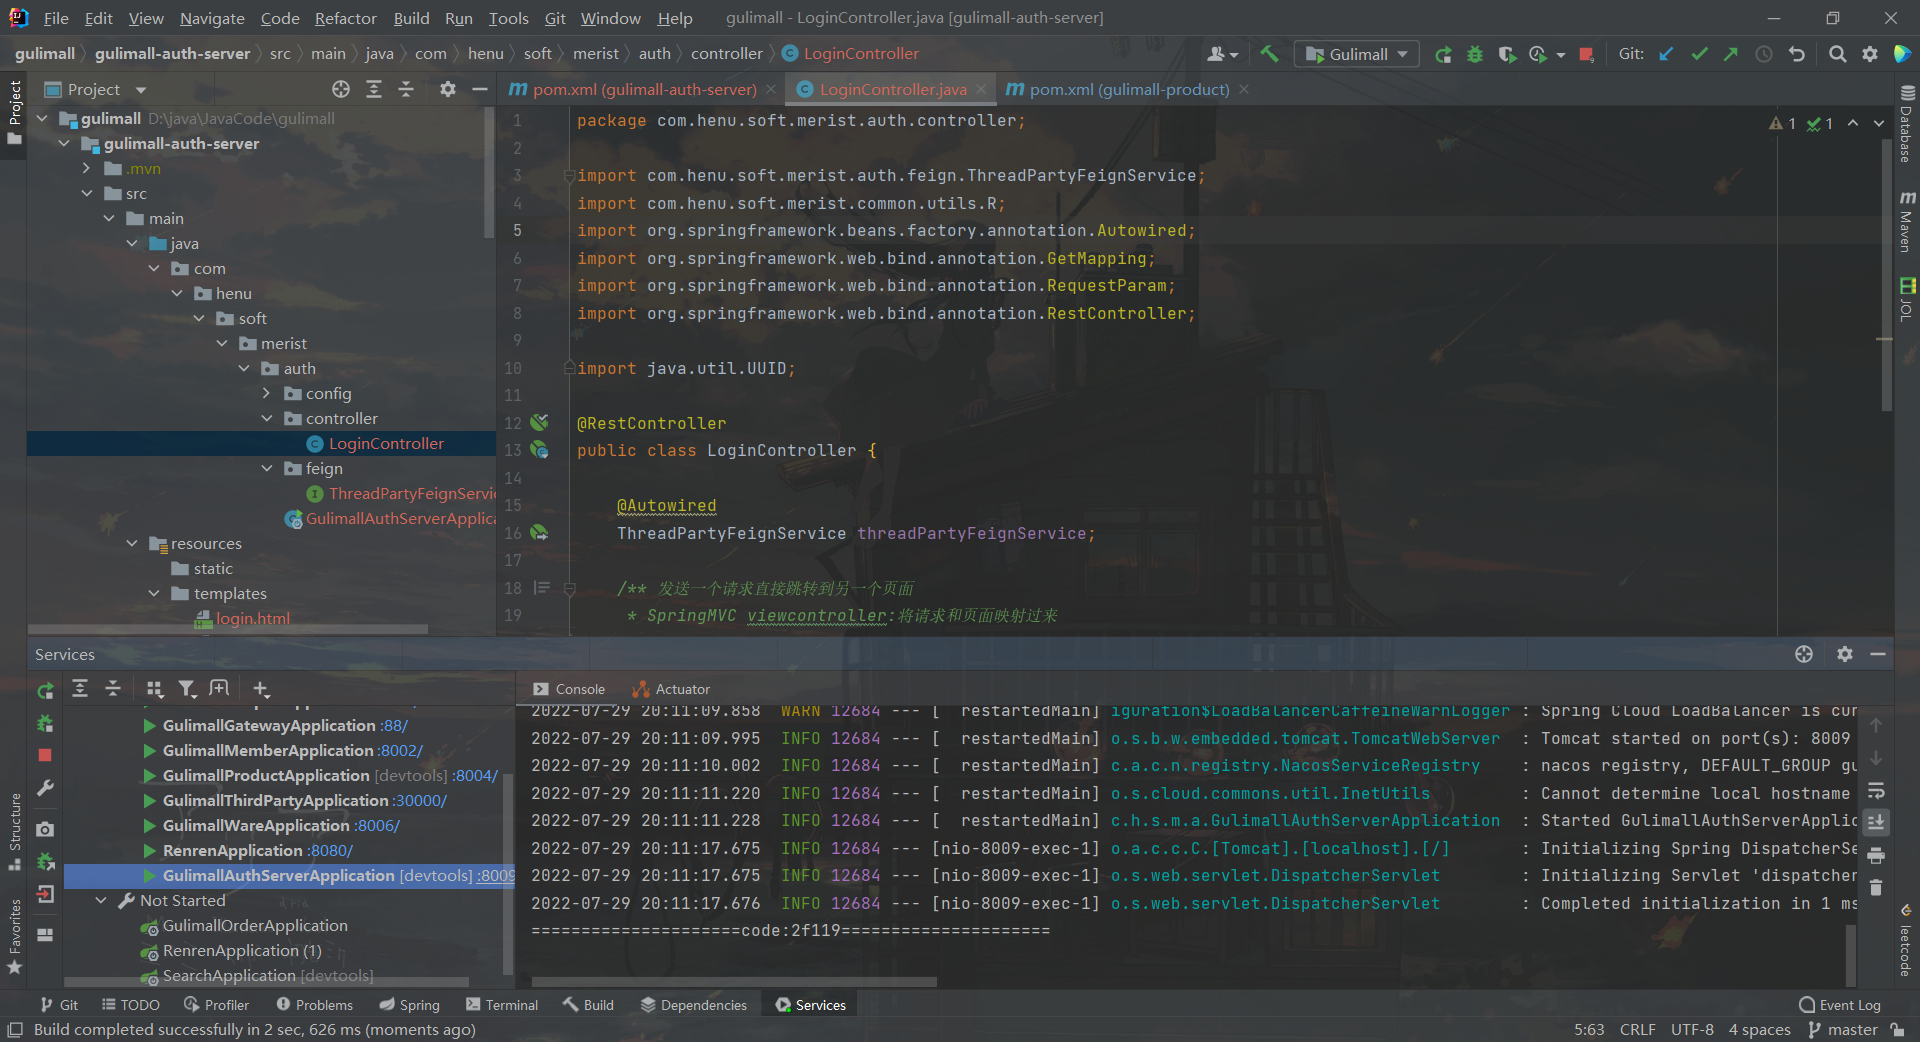Toggle scroll to end in console
Viewport: 1920px width, 1042px height.
click(x=1876, y=822)
